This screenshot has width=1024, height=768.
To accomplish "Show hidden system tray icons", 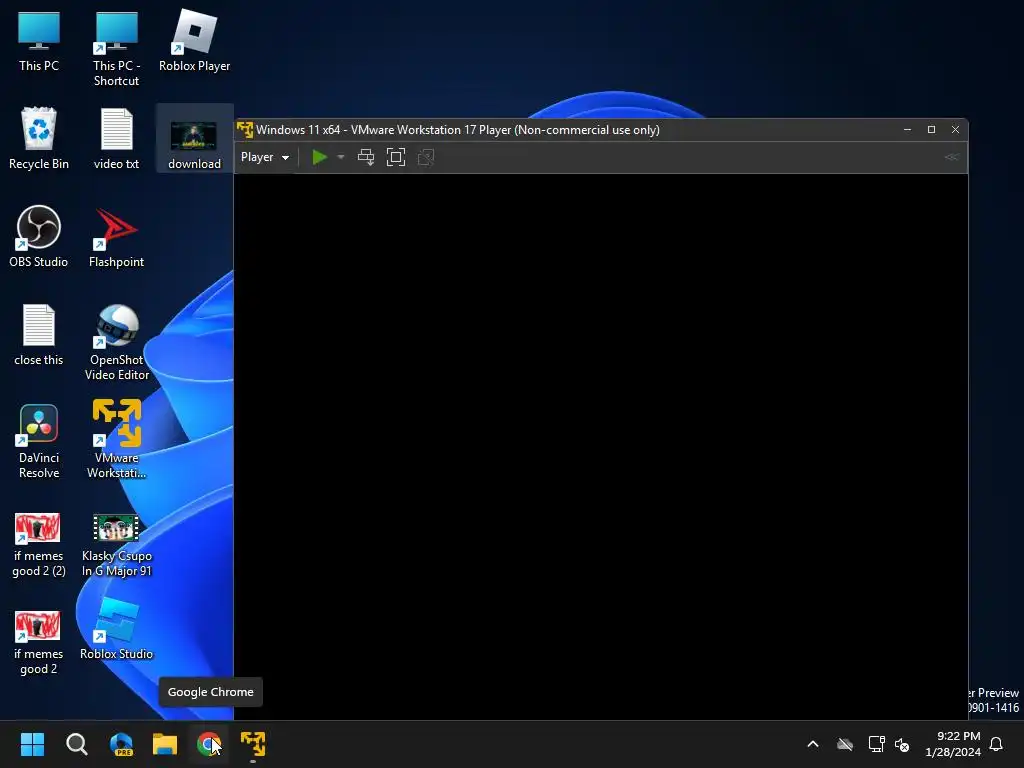I will point(813,744).
